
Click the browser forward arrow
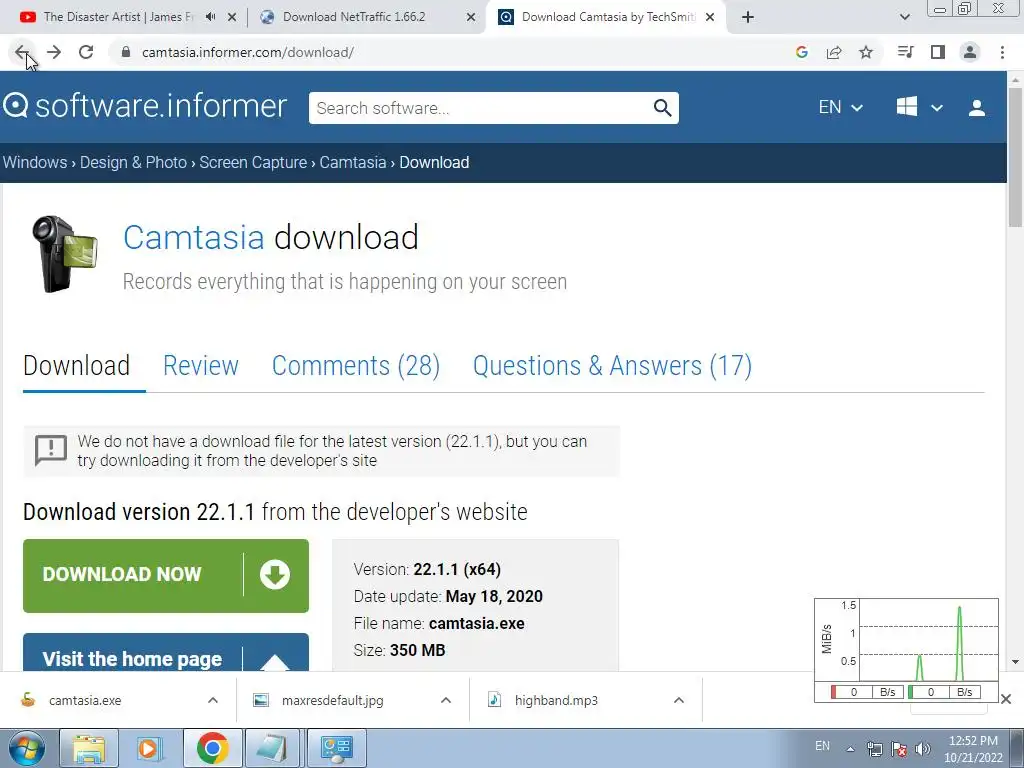[x=54, y=52]
